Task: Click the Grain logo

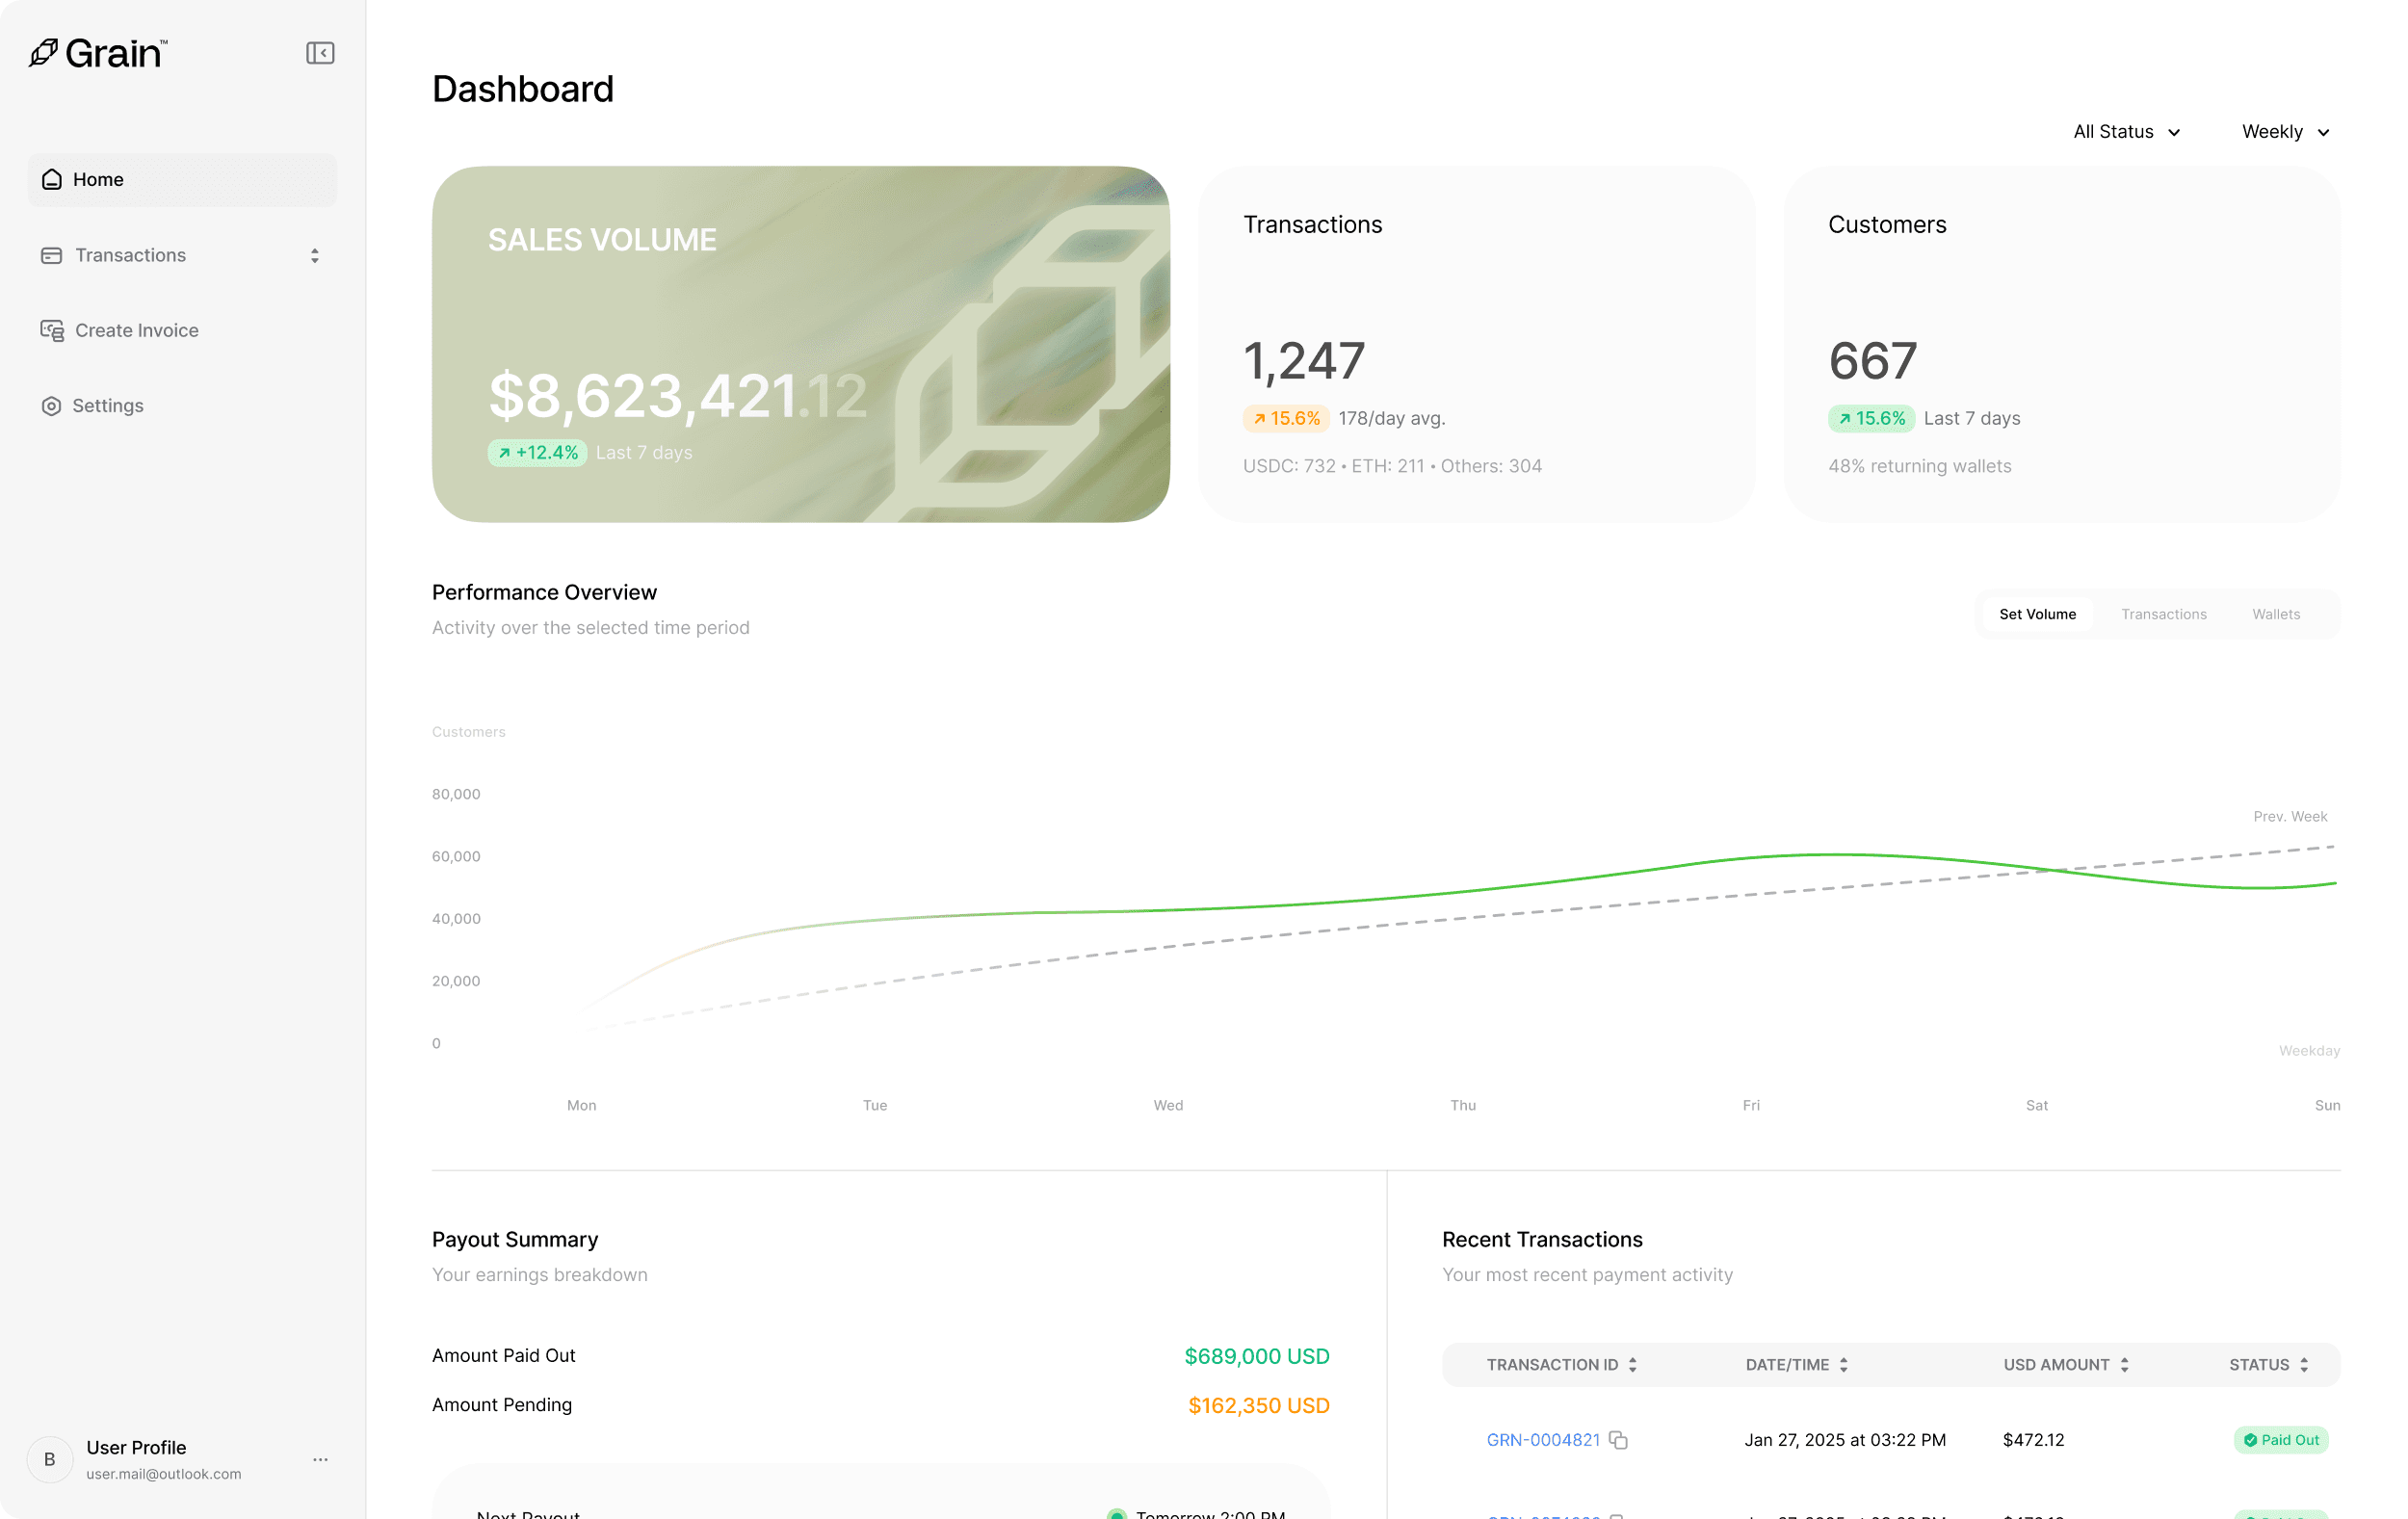Action: tap(98, 53)
